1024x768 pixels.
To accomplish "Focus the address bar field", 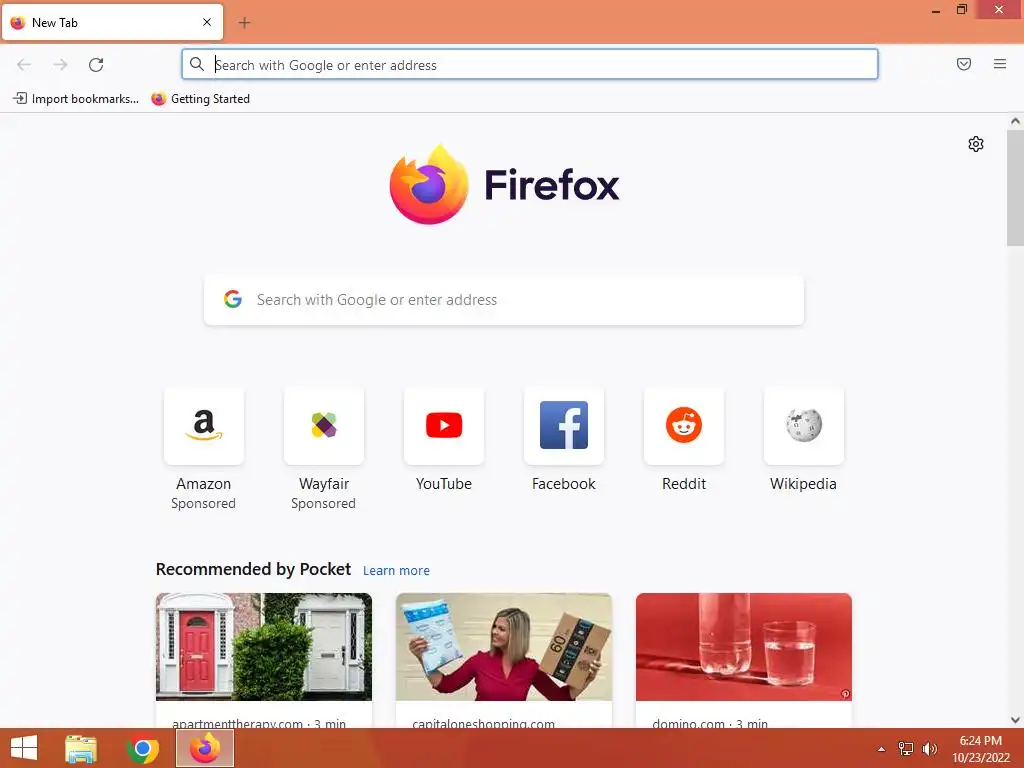I will [x=530, y=65].
